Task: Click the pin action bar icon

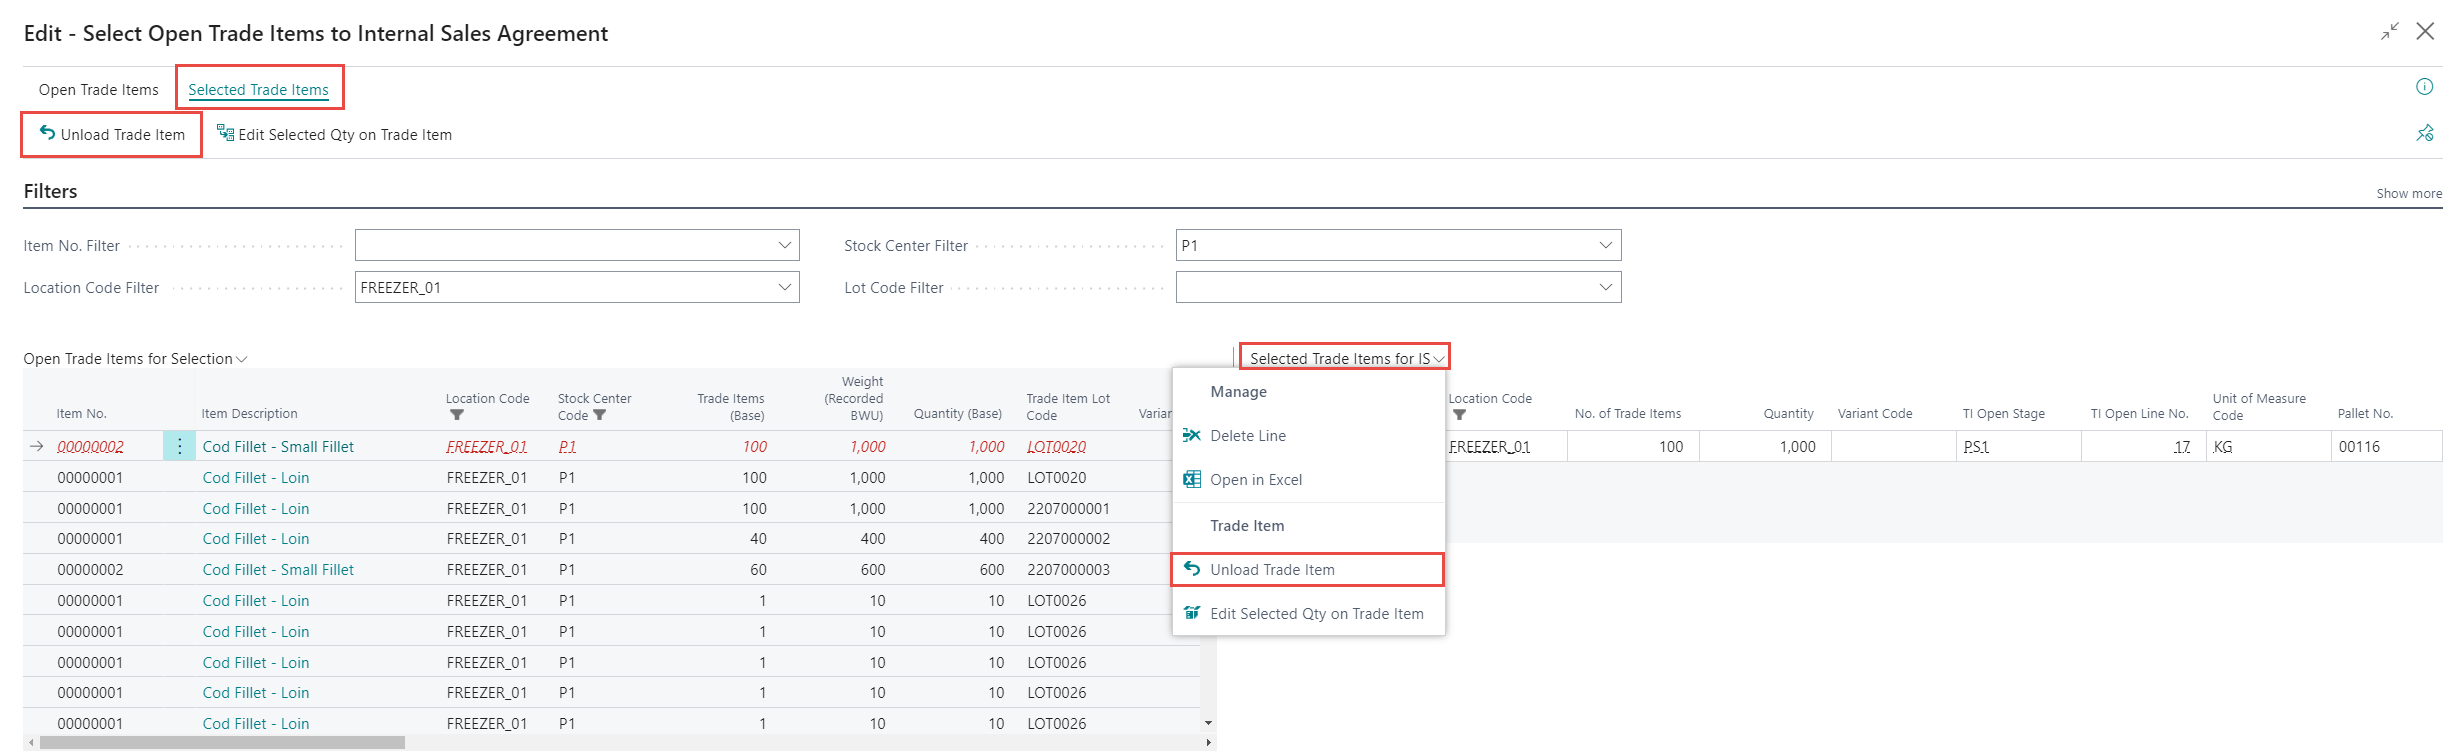Action: click(x=2424, y=133)
